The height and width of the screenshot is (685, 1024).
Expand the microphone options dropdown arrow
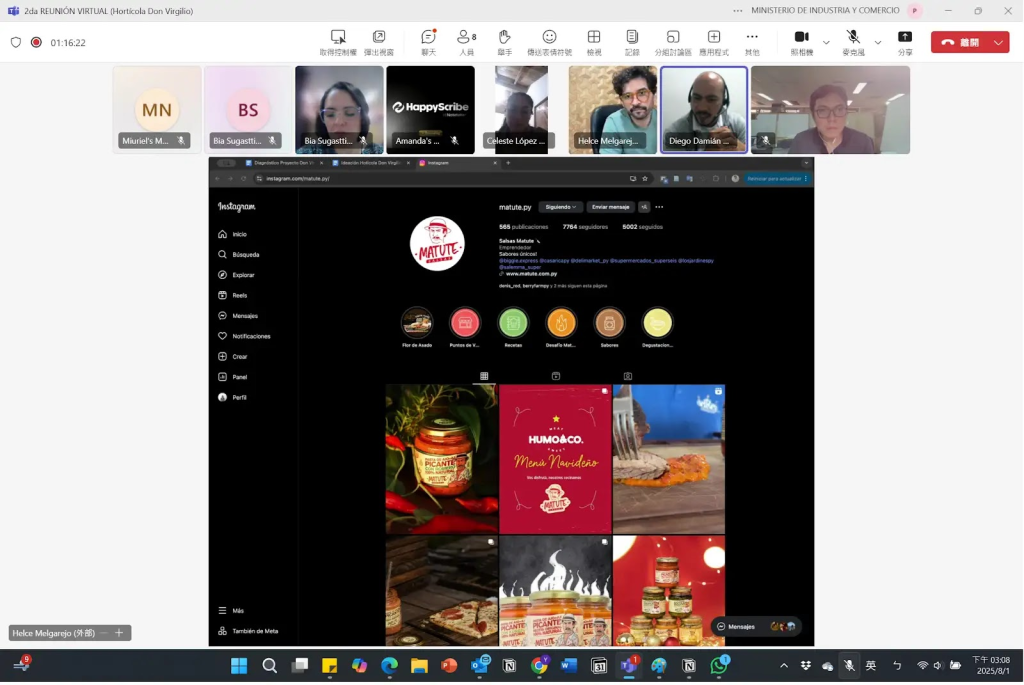[878, 42]
